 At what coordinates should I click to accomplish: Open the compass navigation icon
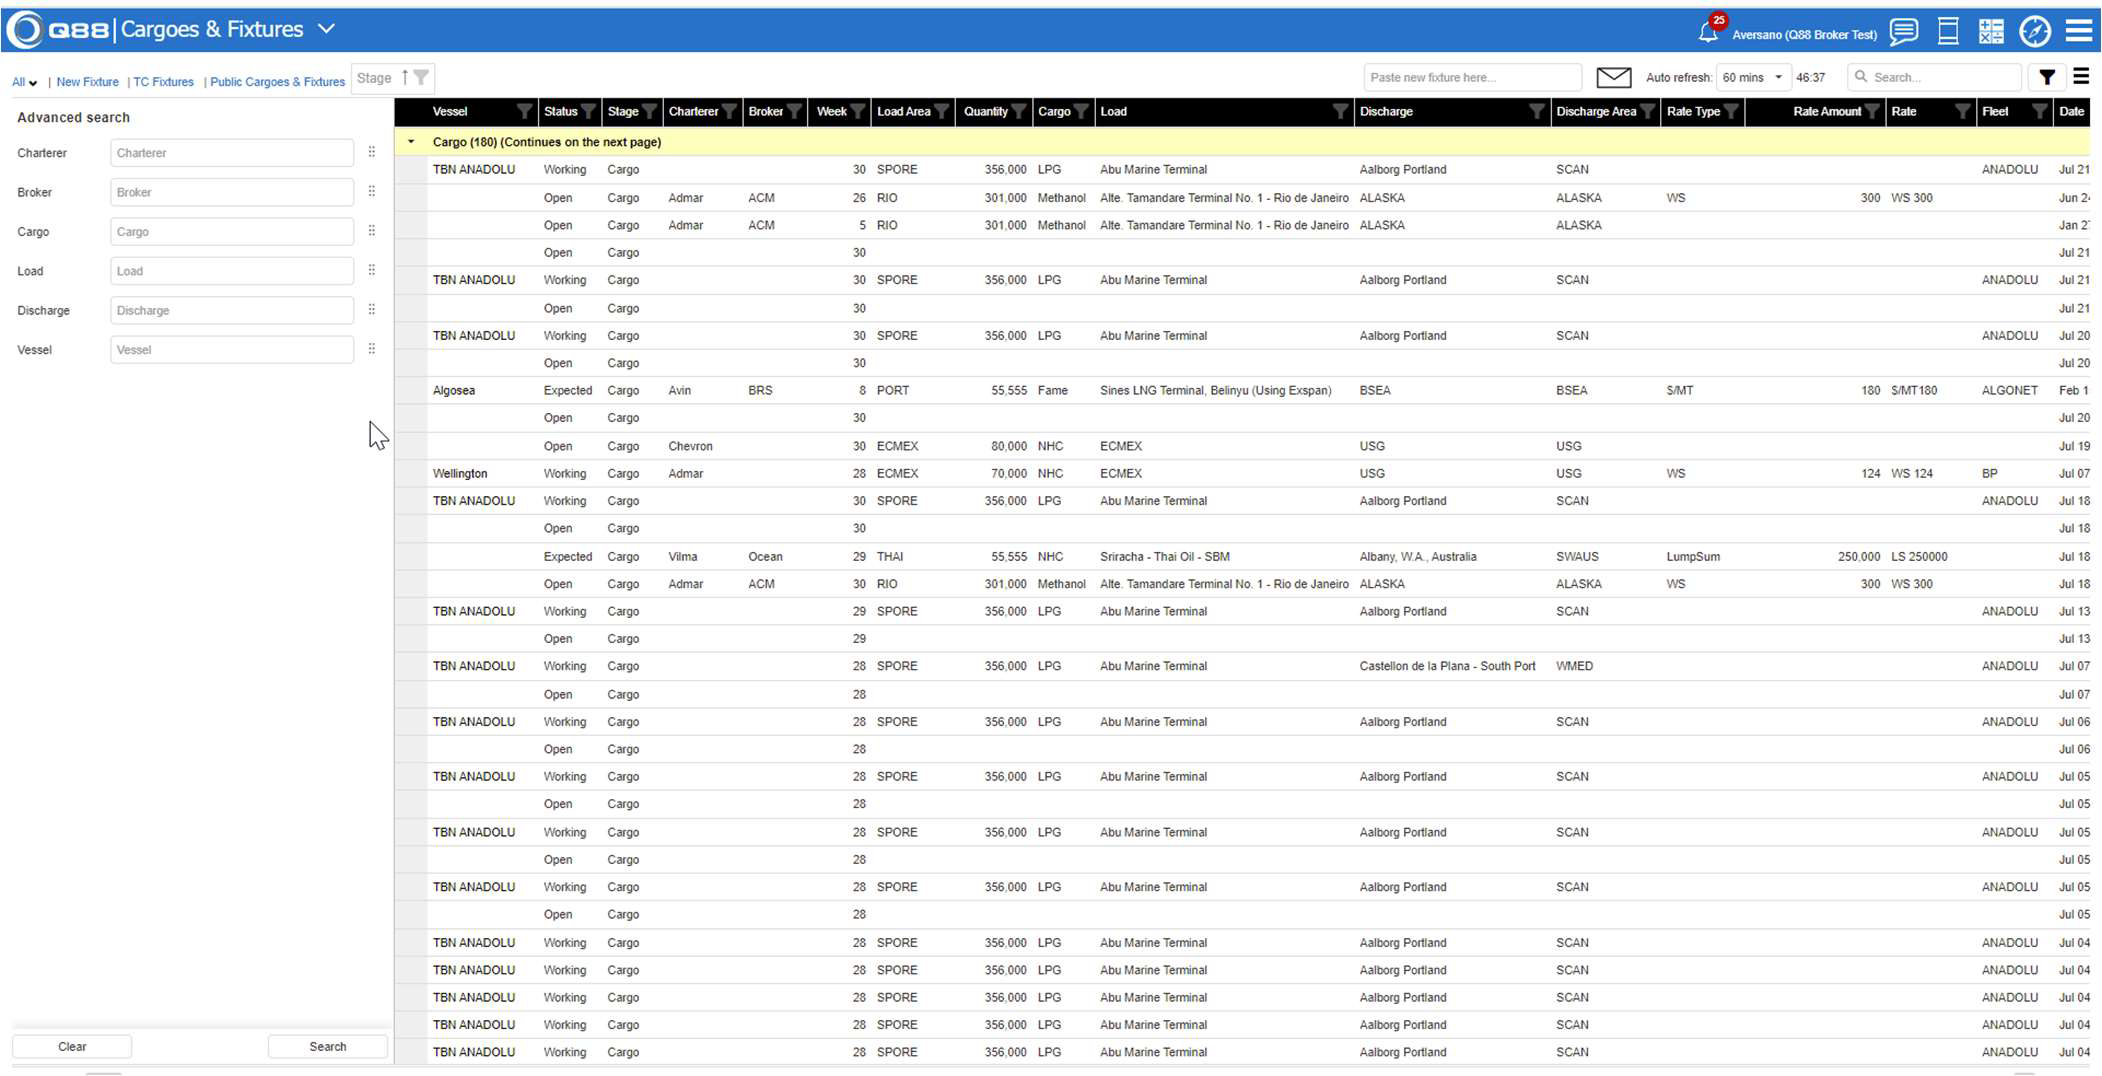click(x=2035, y=31)
